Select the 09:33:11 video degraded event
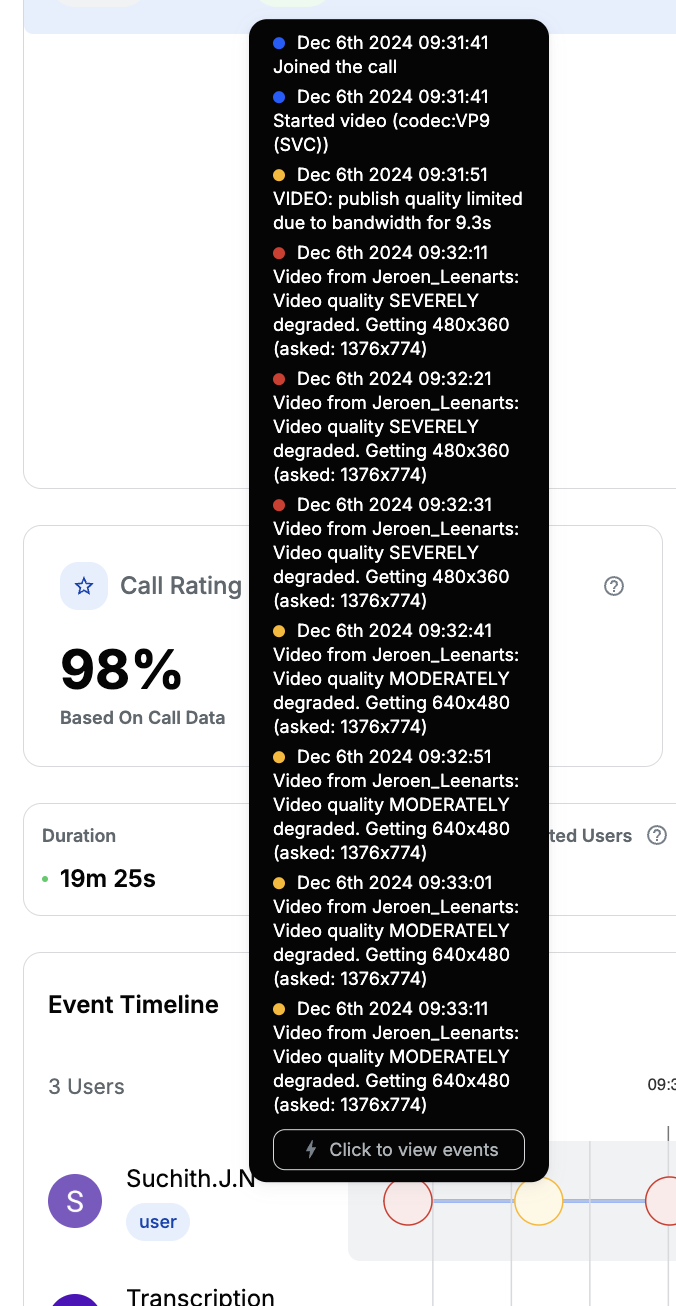The height and width of the screenshot is (1306, 676). point(396,1057)
